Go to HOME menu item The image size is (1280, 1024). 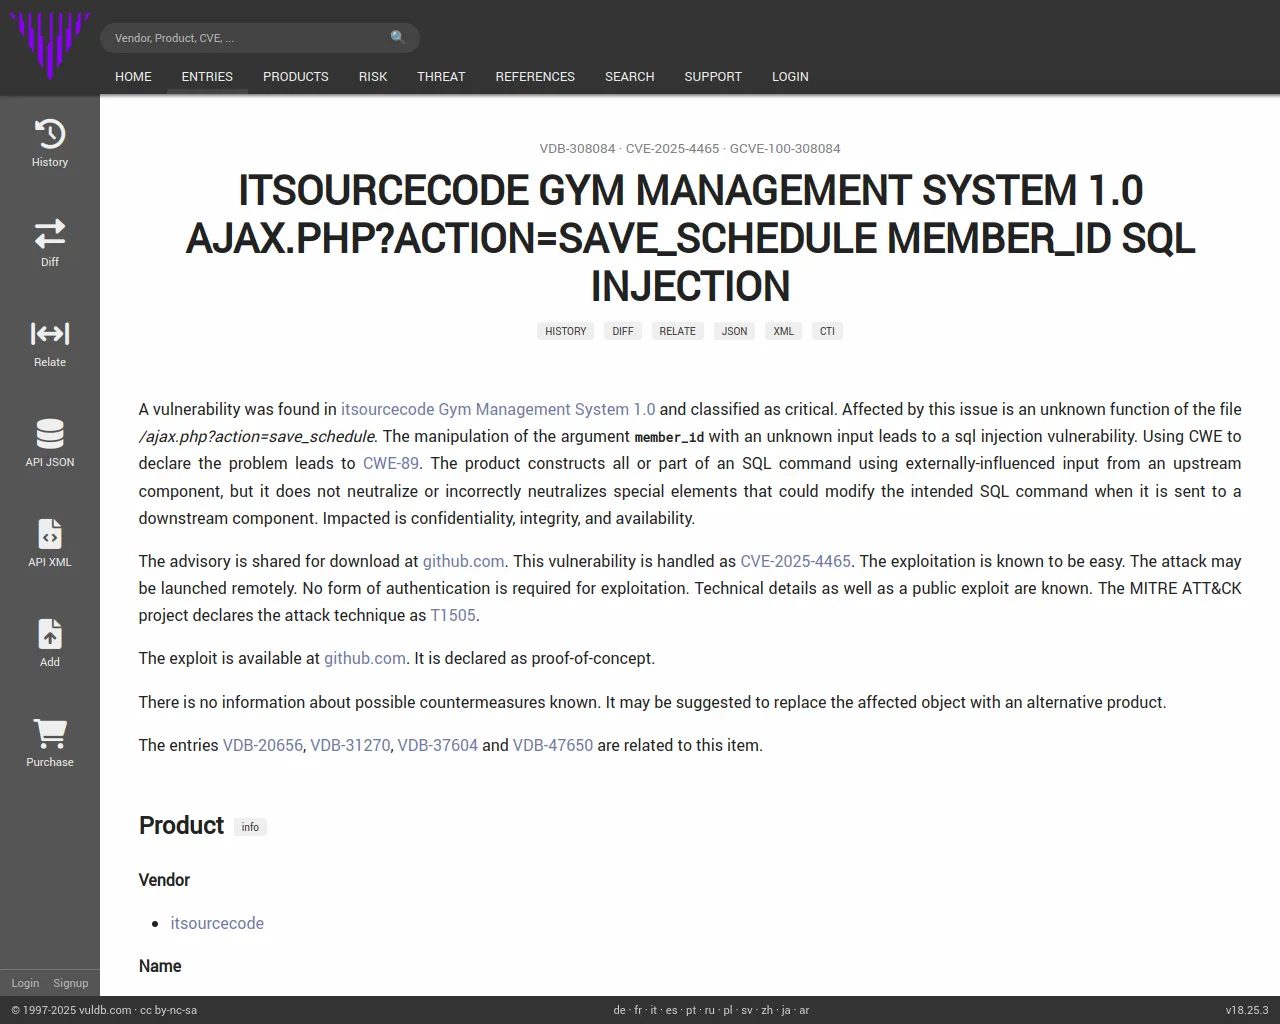(x=133, y=76)
